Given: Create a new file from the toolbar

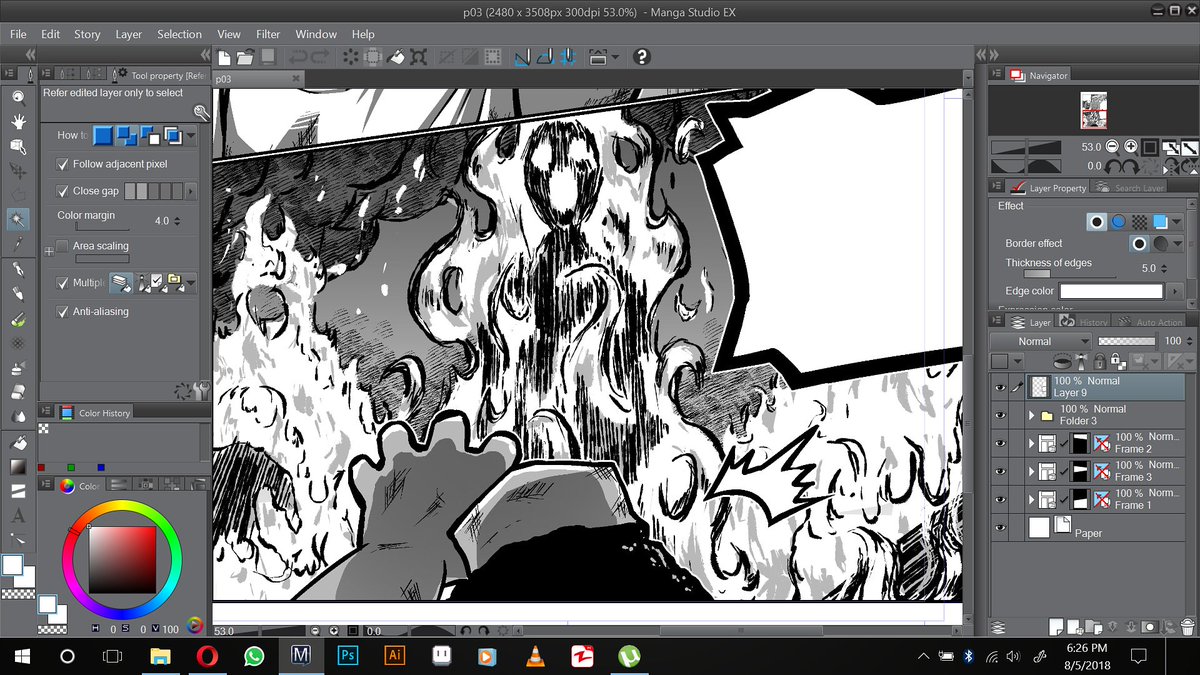Looking at the screenshot, I should point(225,57).
